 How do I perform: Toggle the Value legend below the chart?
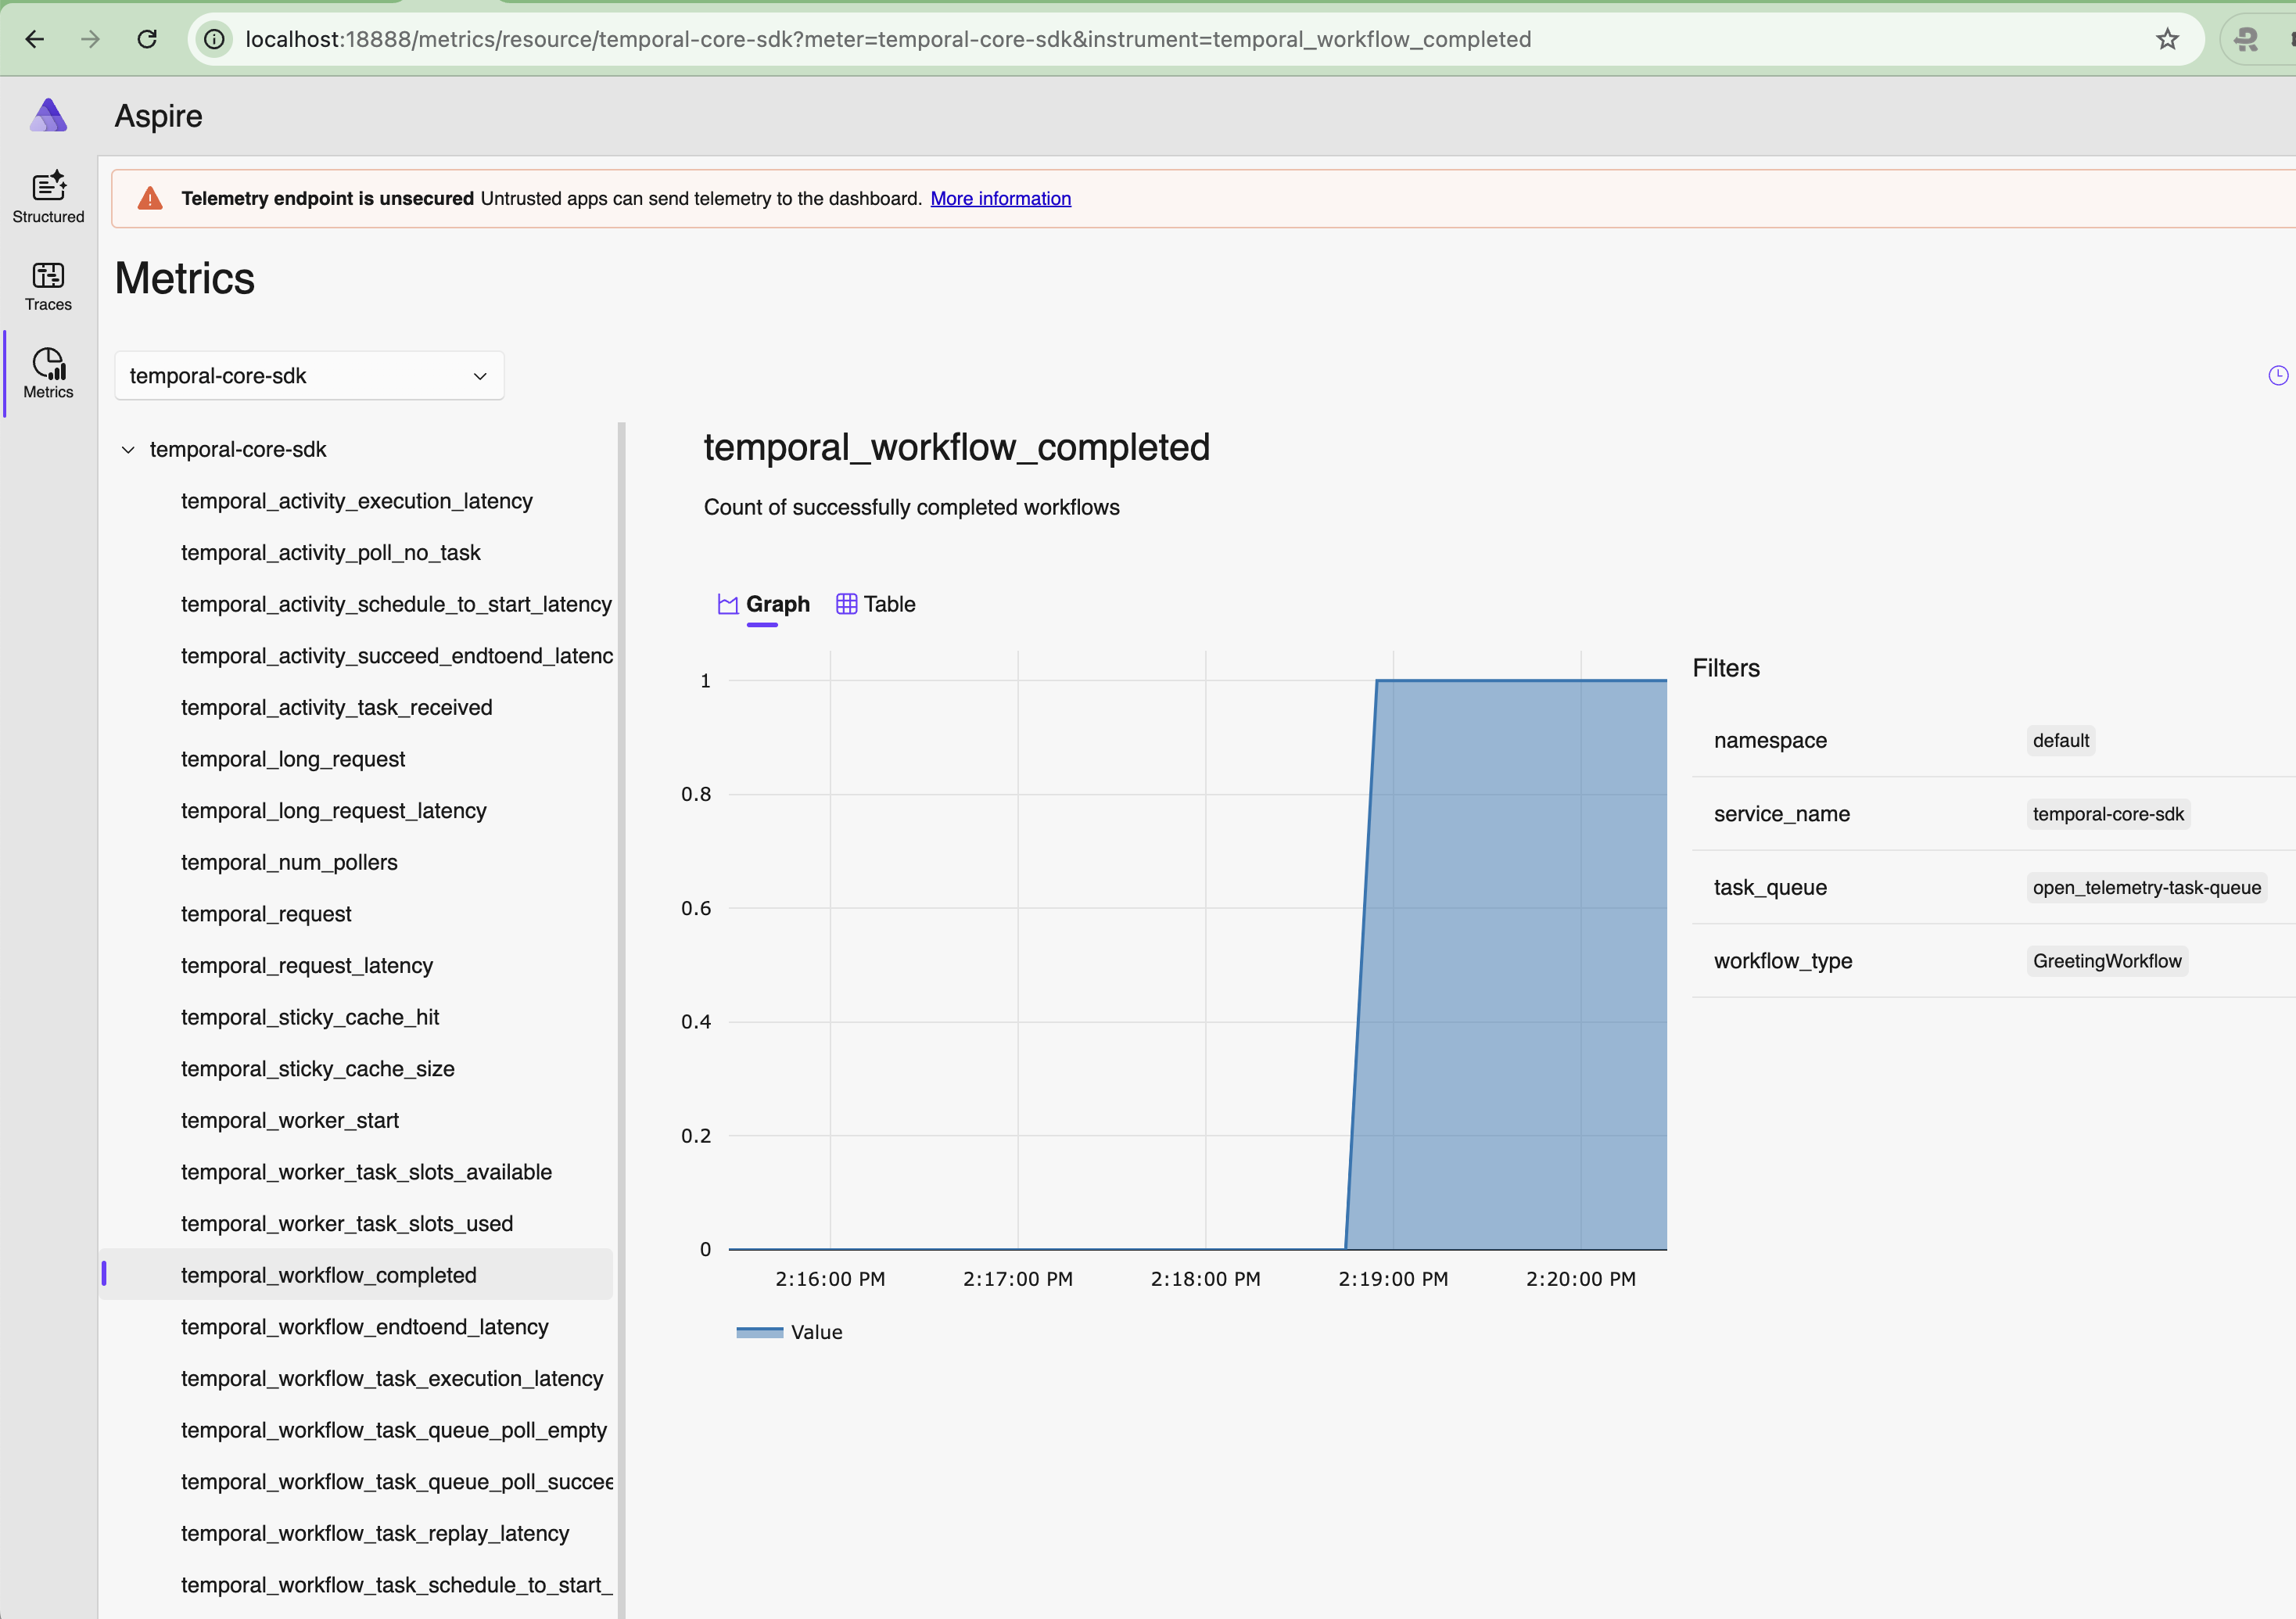coord(789,1331)
